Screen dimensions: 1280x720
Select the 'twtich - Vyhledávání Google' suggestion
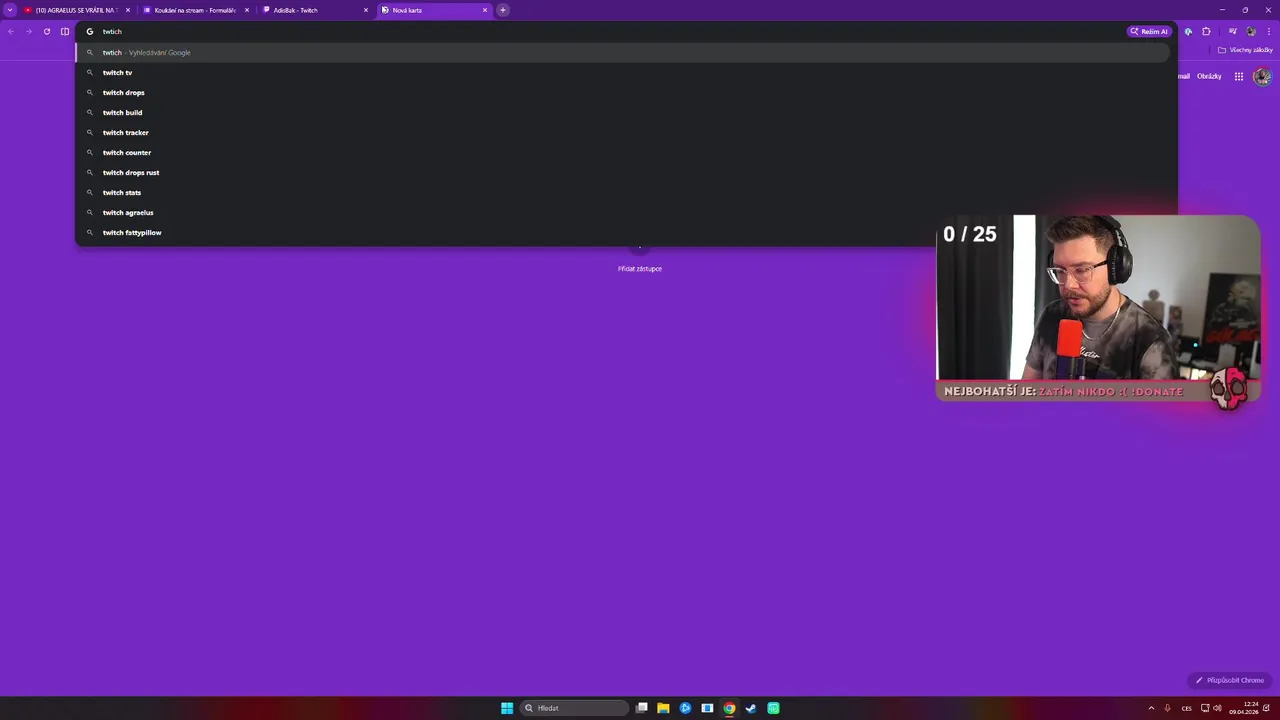click(x=622, y=52)
